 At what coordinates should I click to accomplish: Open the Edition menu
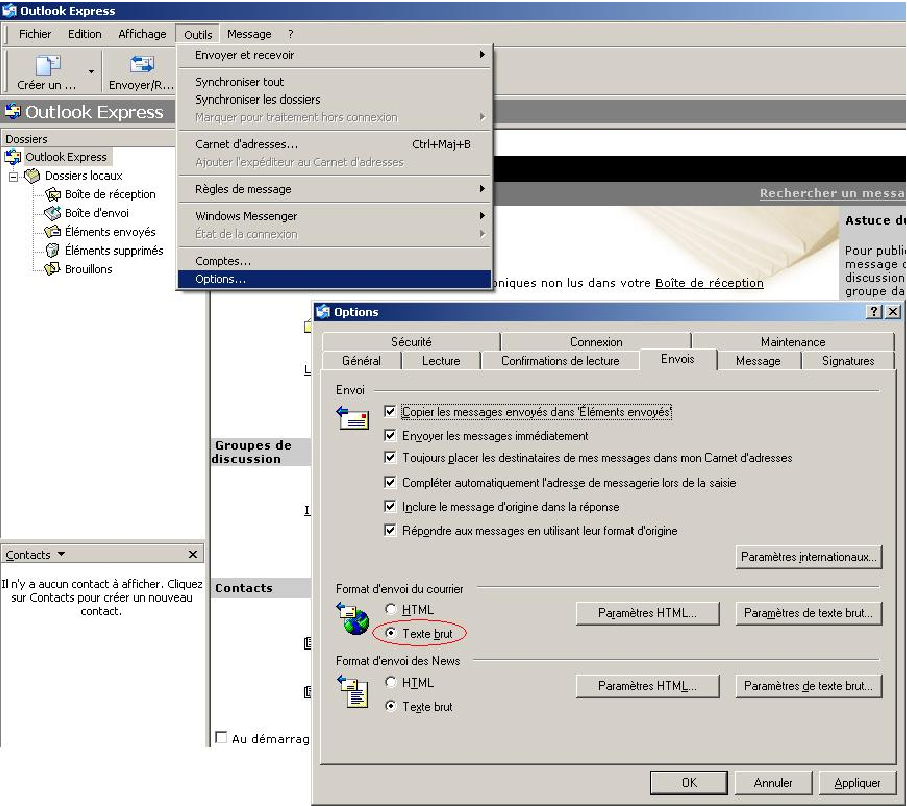[x=84, y=34]
